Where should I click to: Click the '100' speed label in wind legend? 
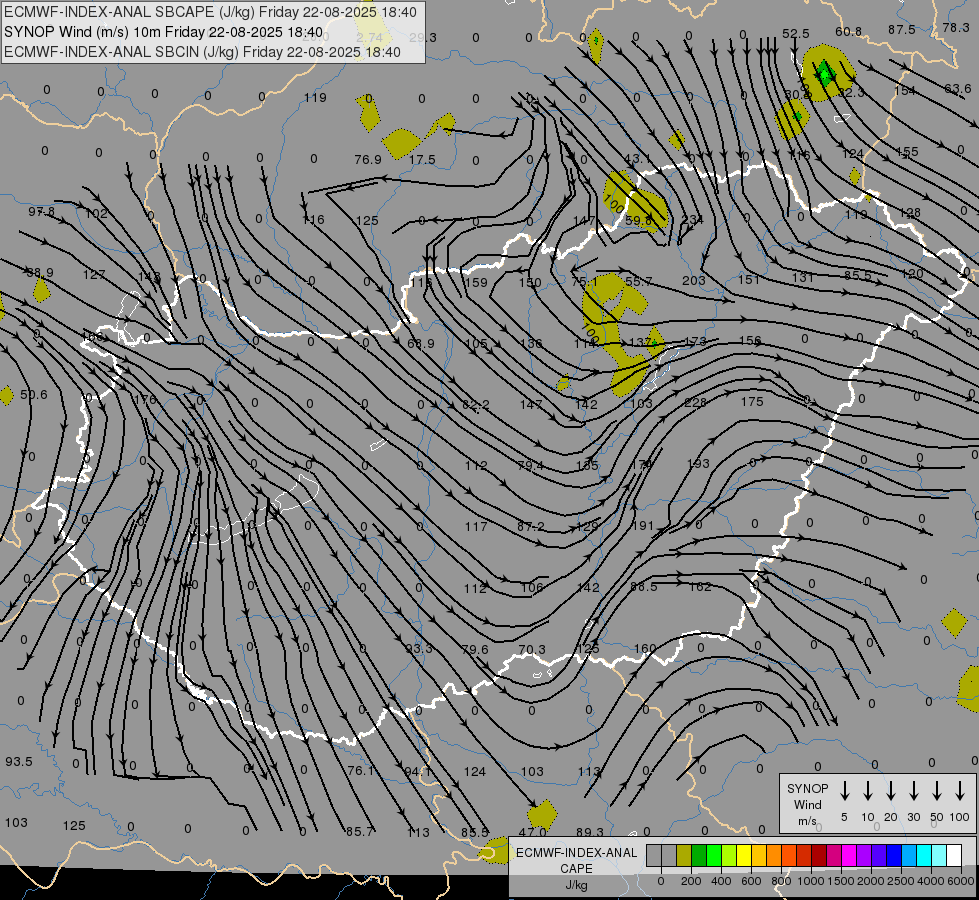[960, 817]
